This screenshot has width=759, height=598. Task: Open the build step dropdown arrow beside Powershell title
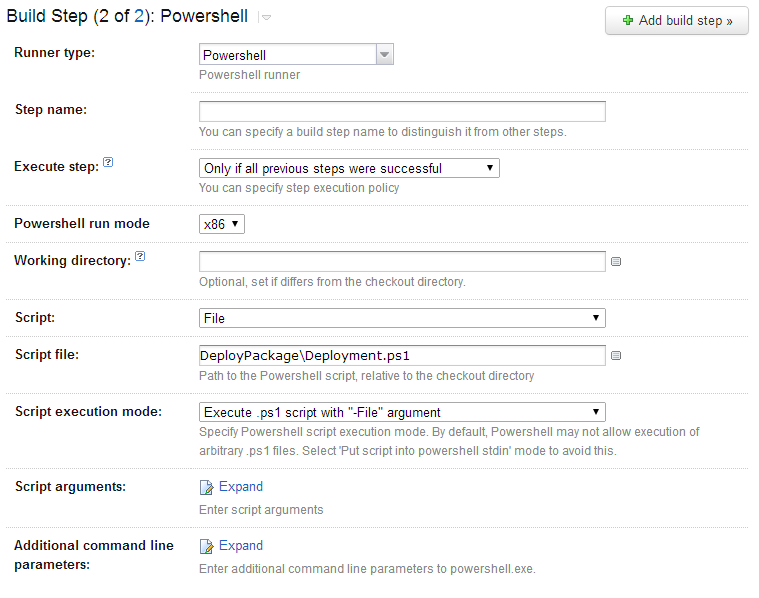(x=265, y=17)
